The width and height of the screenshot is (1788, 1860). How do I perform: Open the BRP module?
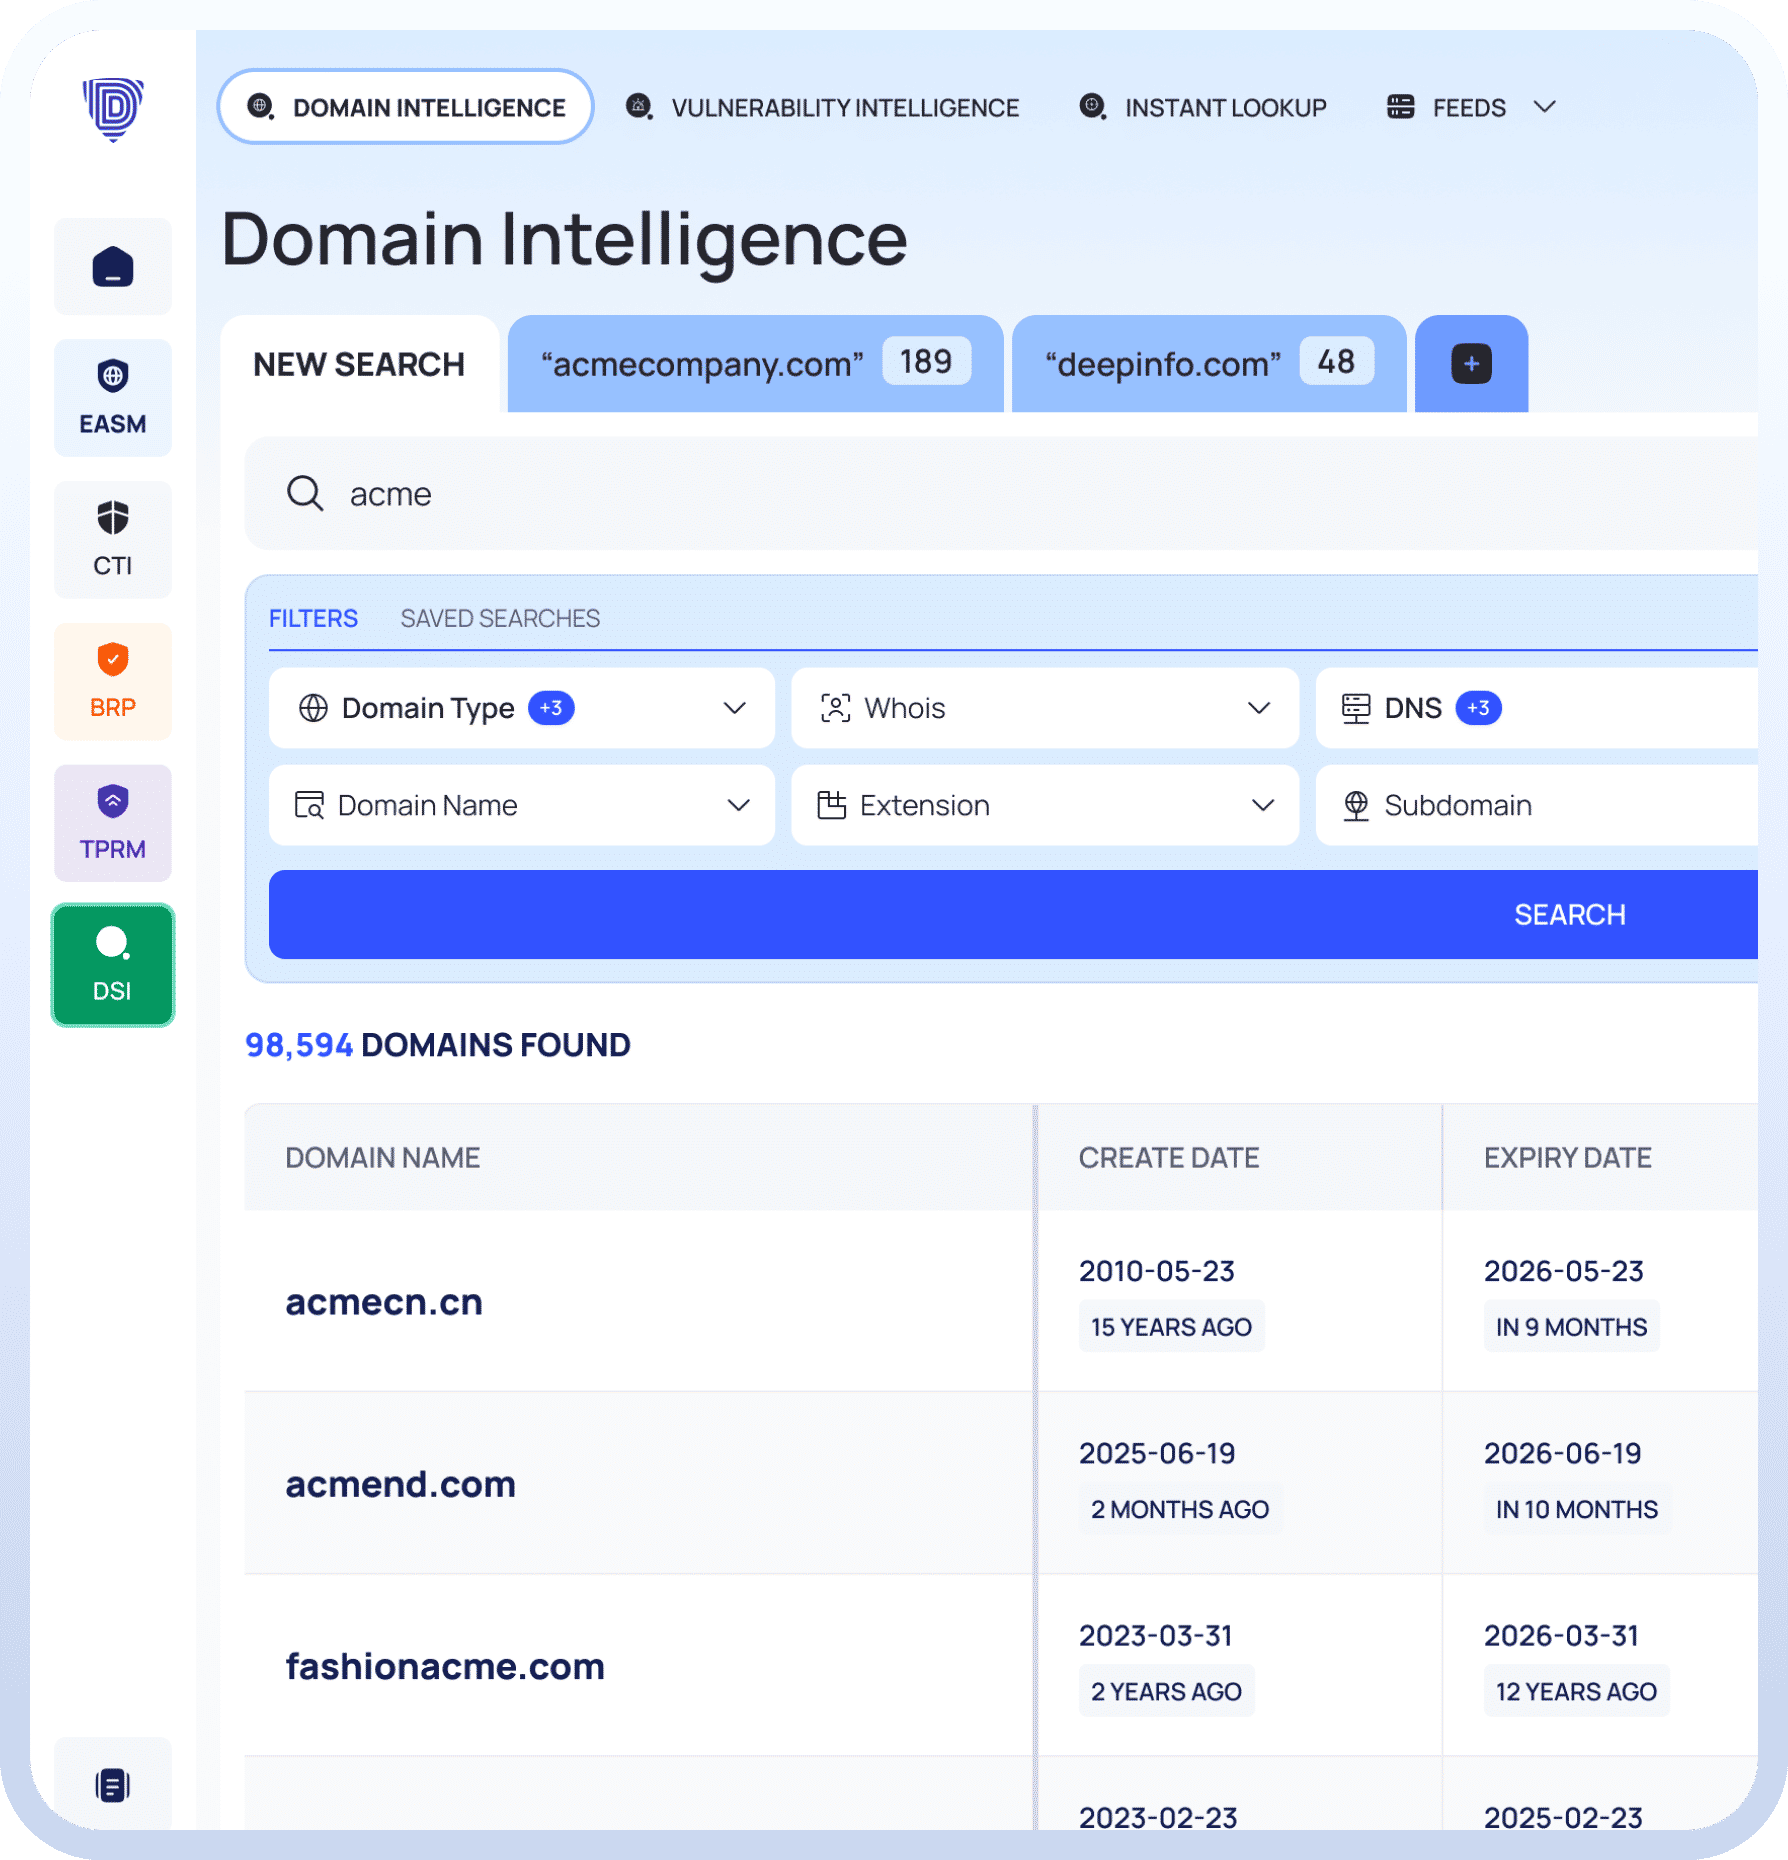pos(113,682)
